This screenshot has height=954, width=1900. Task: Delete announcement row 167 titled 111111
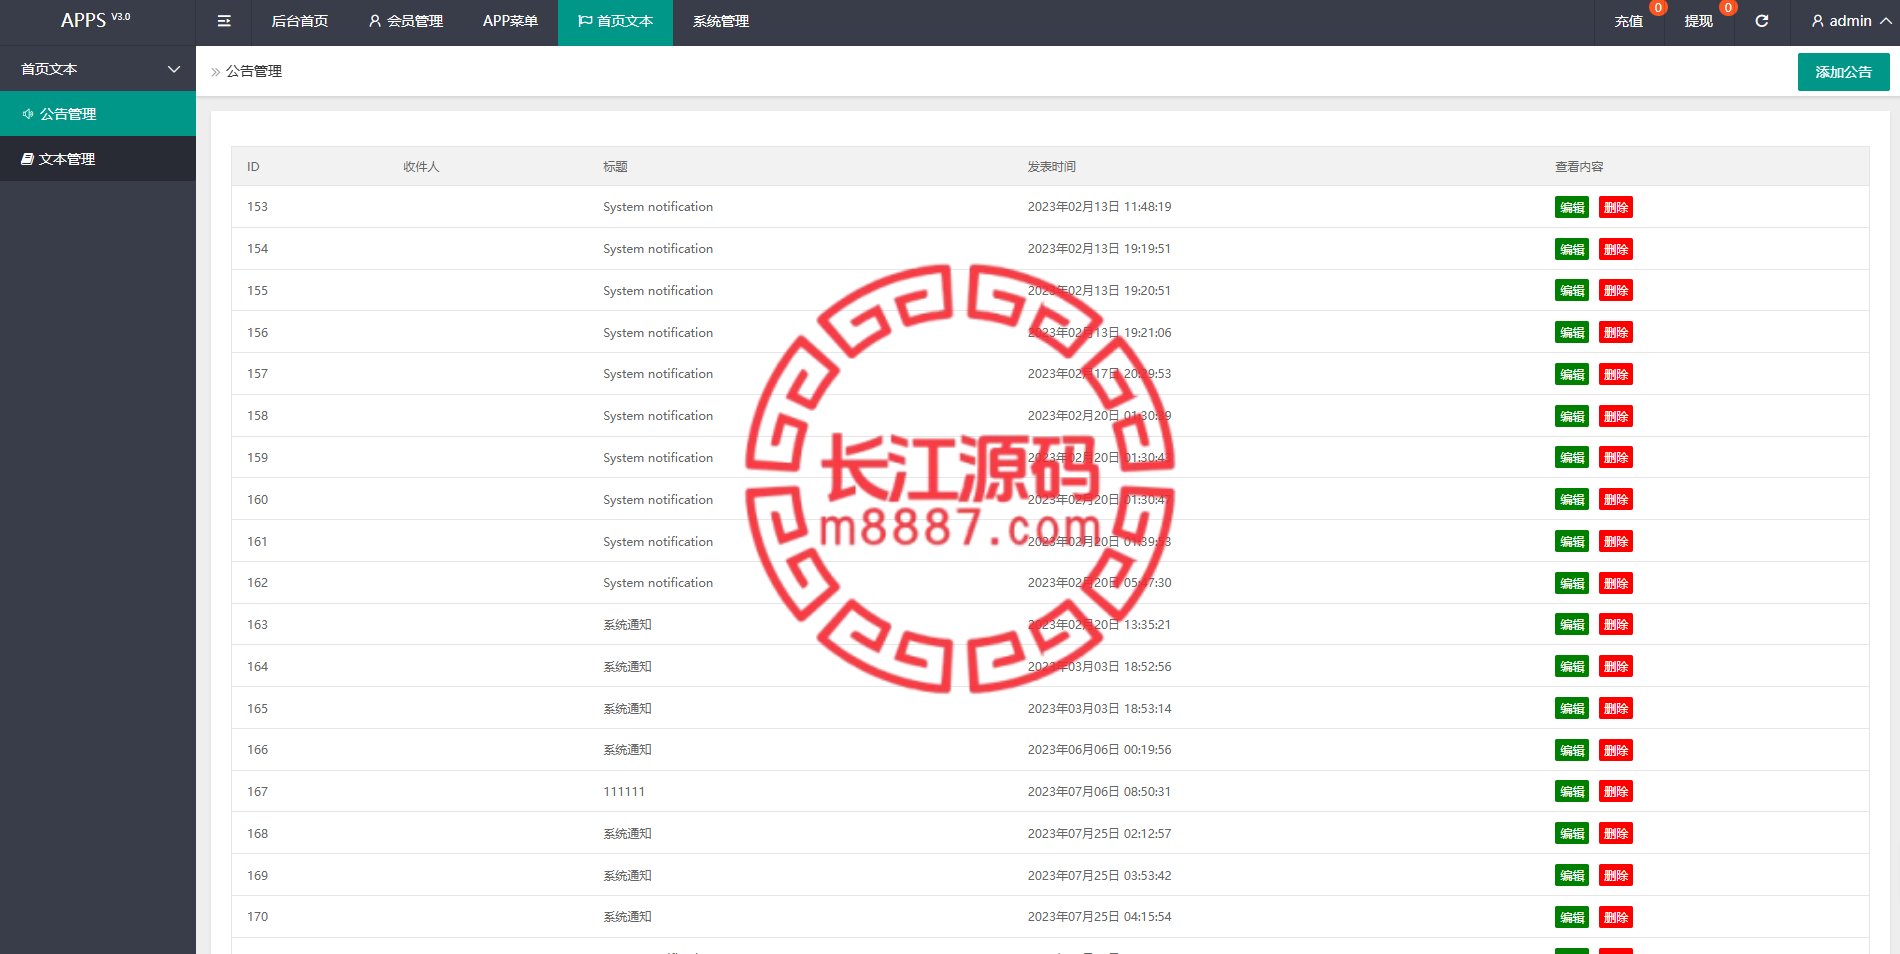(x=1616, y=792)
